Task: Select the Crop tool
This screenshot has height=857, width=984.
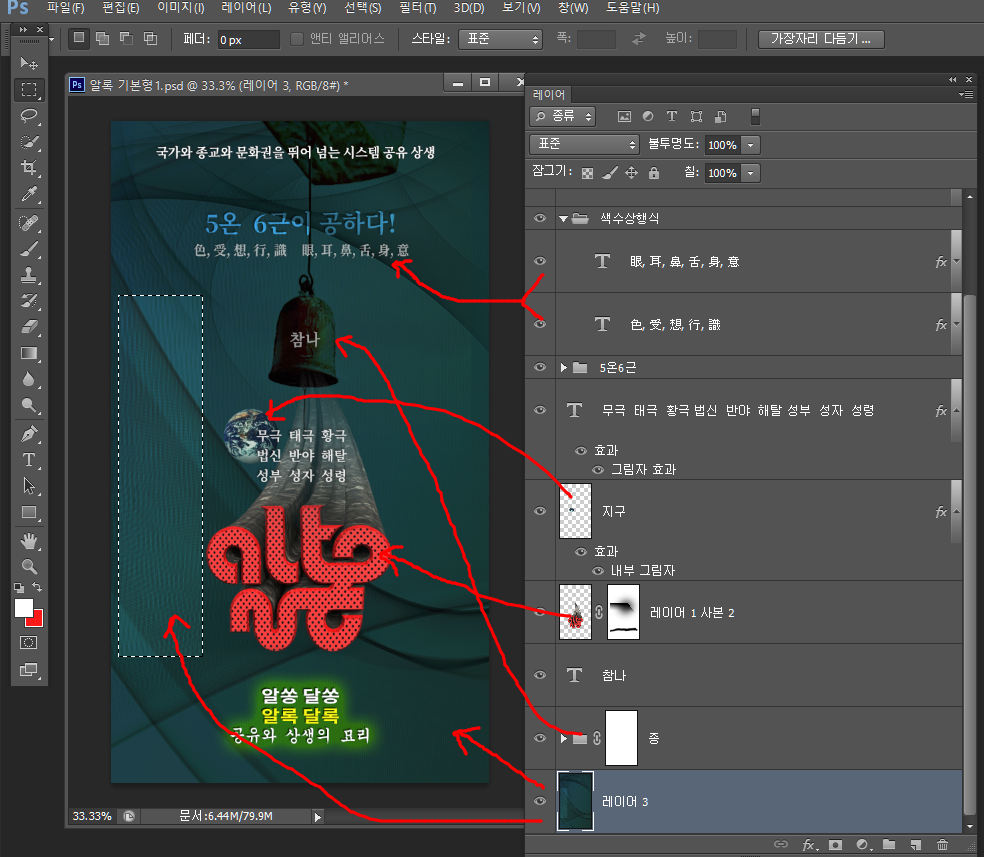Action: tap(29, 168)
